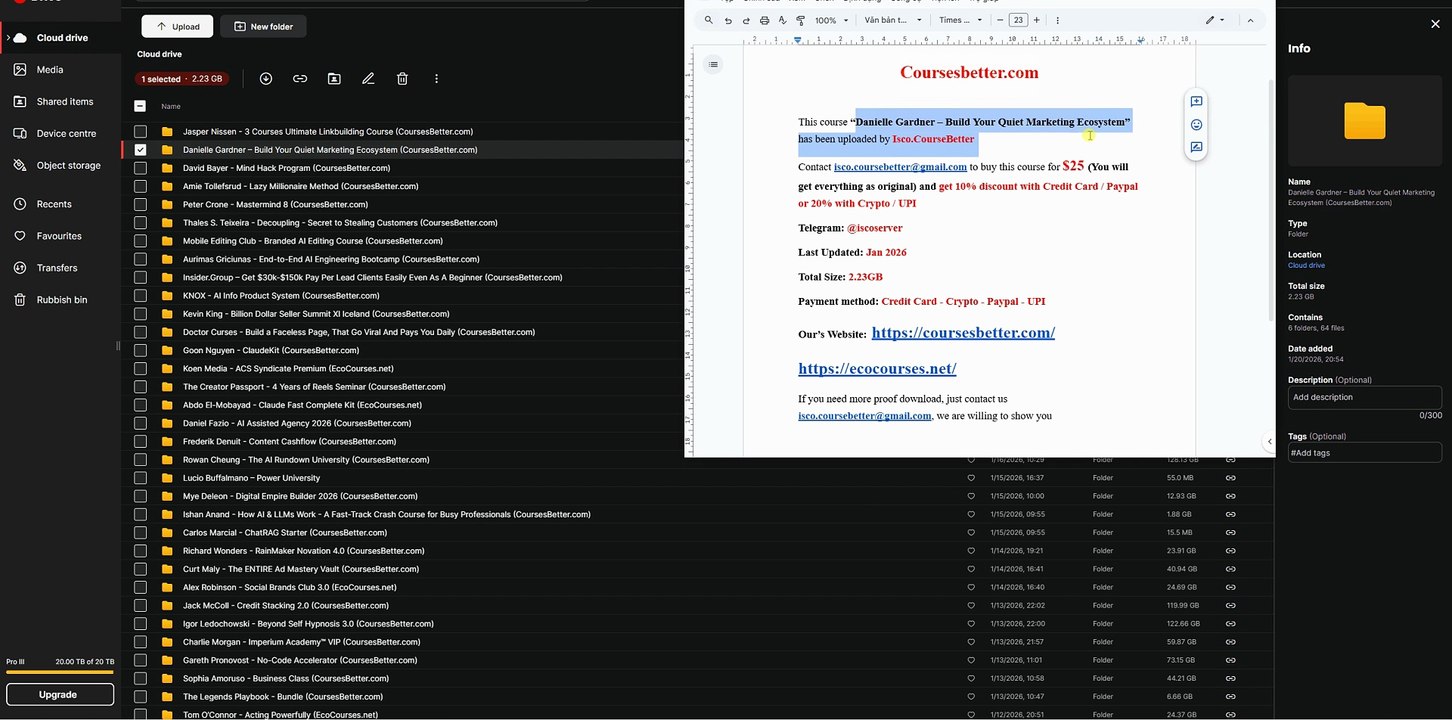This screenshot has width=1452, height=720.
Task: Click link icon on Mye Deleon row
Action: click(1230, 496)
